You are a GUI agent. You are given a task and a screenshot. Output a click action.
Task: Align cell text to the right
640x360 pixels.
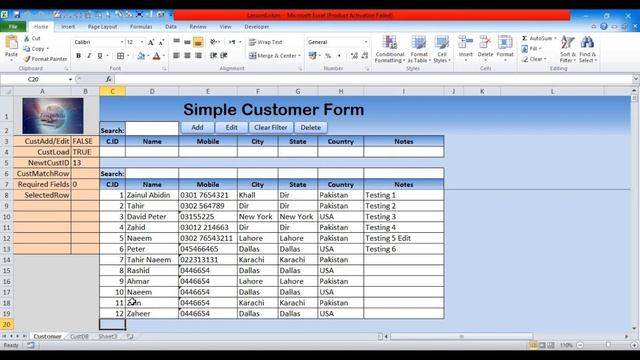(198, 56)
